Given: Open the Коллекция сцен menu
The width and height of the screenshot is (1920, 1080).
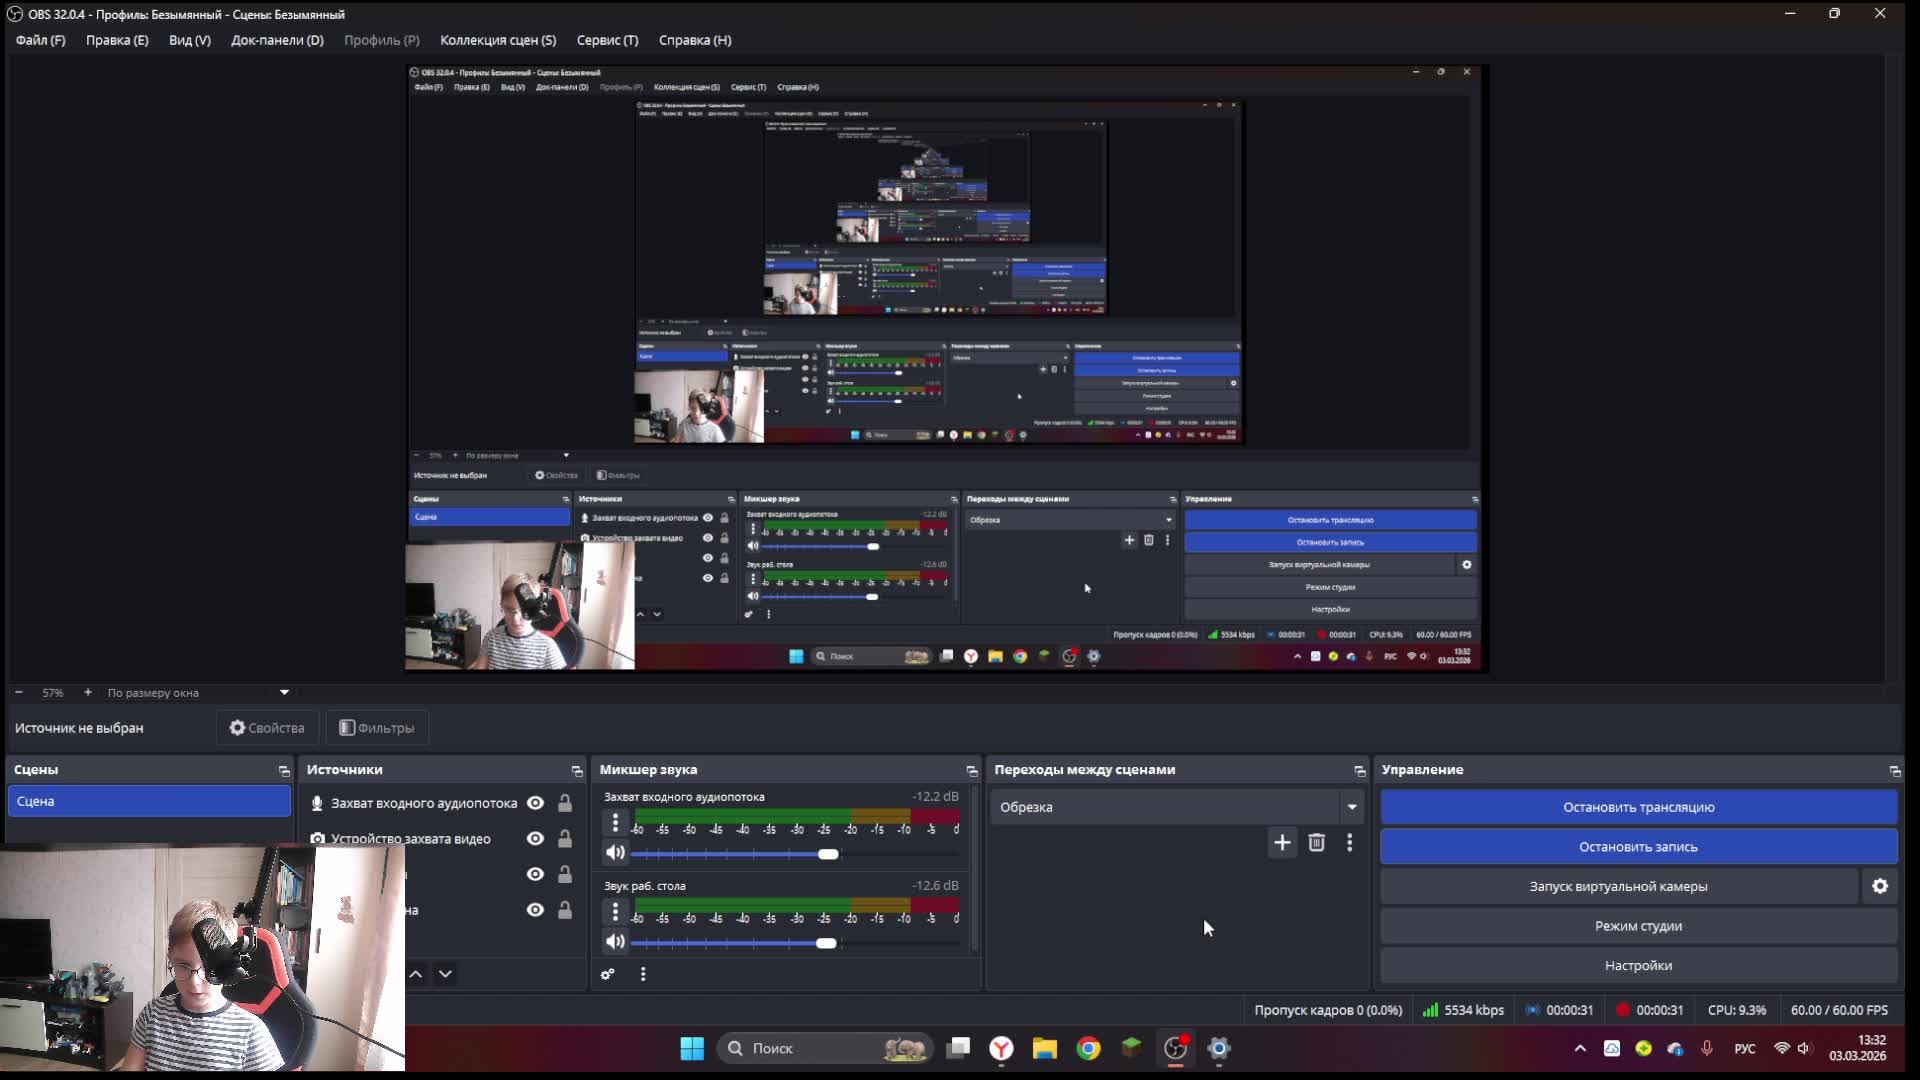Looking at the screenshot, I should pos(497,40).
